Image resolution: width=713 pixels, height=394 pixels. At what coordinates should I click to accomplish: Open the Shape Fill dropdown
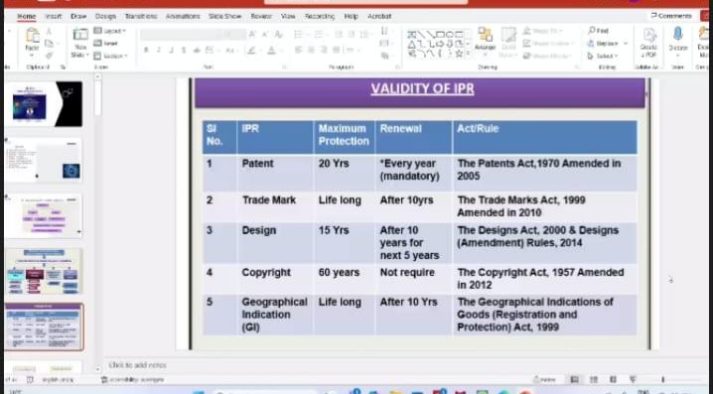point(543,30)
